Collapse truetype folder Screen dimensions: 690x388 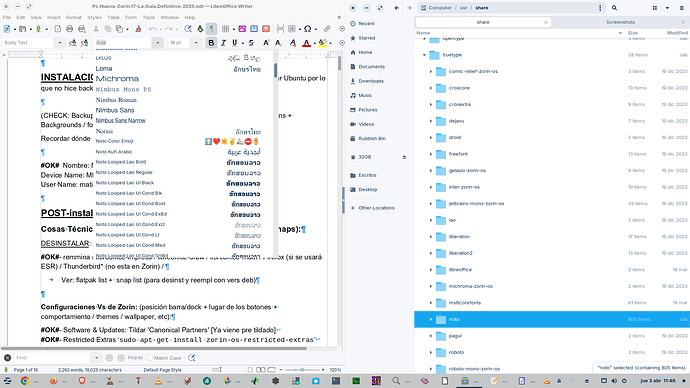[424, 55]
